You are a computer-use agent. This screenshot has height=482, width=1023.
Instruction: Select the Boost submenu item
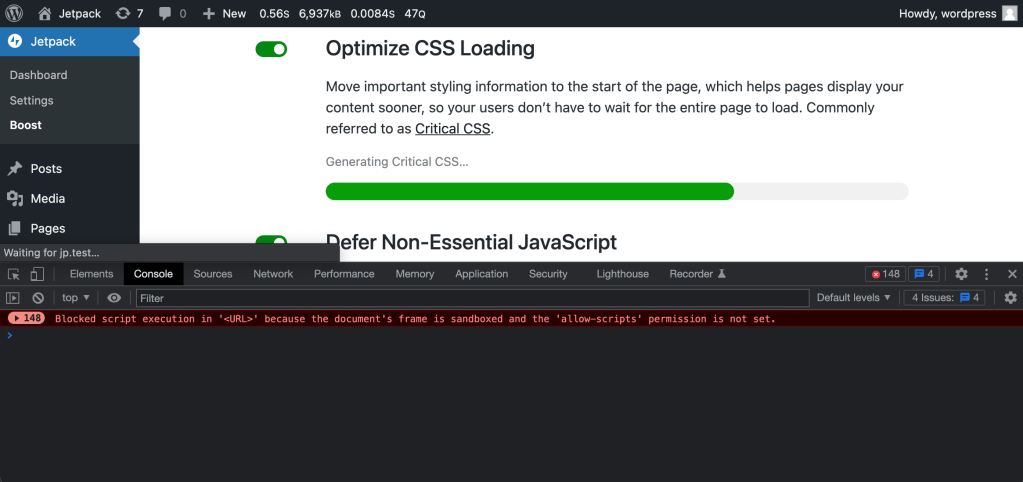pyautogui.click(x=25, y=125)
